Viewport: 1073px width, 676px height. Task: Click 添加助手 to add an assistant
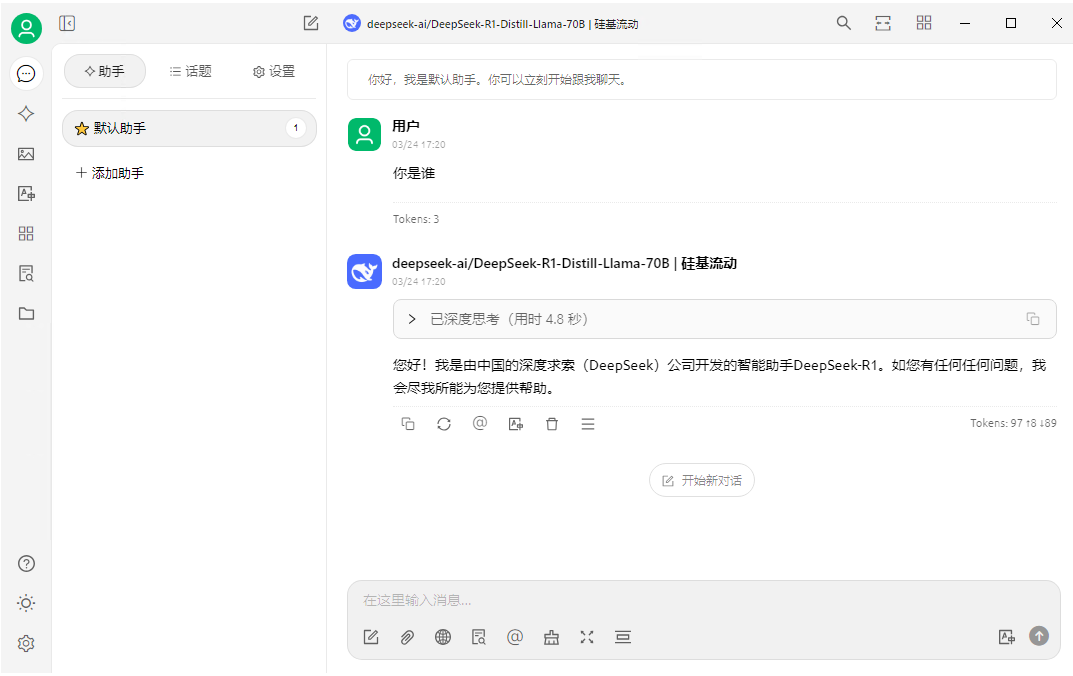click(110, 173)
